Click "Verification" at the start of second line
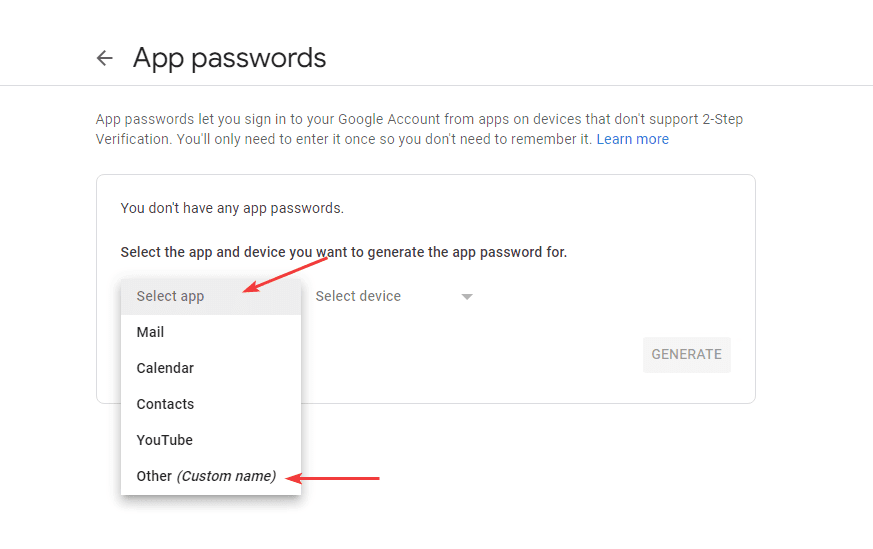Viewport: 873px width, 549px height. (x=132, y=139)
